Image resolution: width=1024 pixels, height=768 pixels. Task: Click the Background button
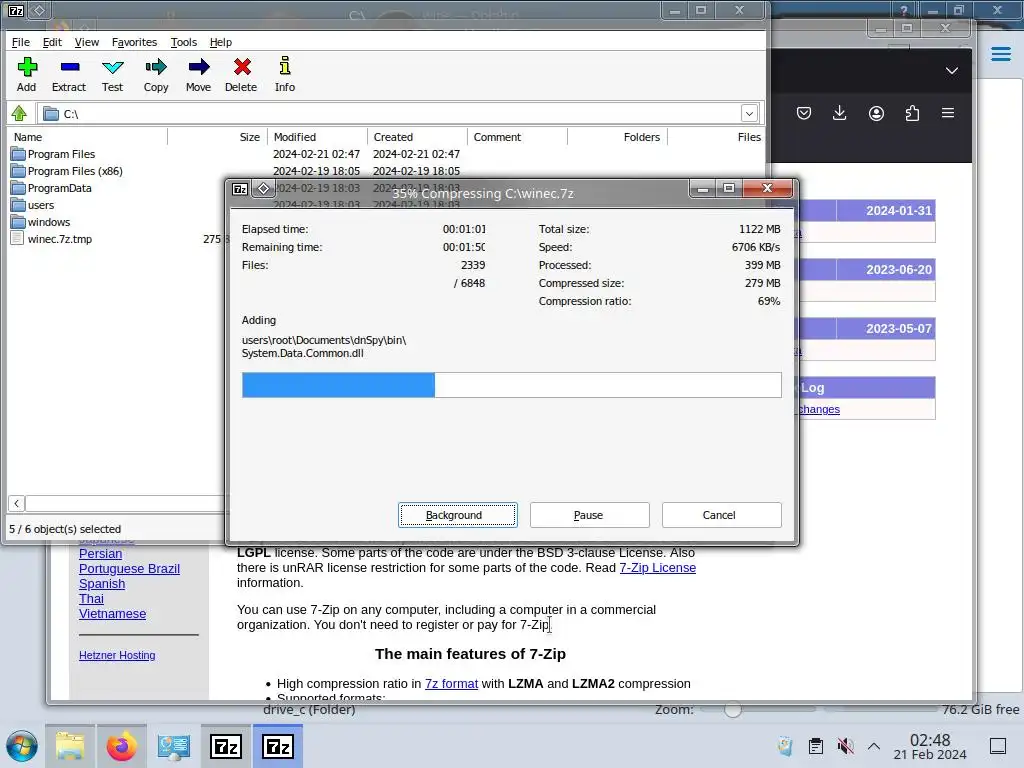[458, 515]
